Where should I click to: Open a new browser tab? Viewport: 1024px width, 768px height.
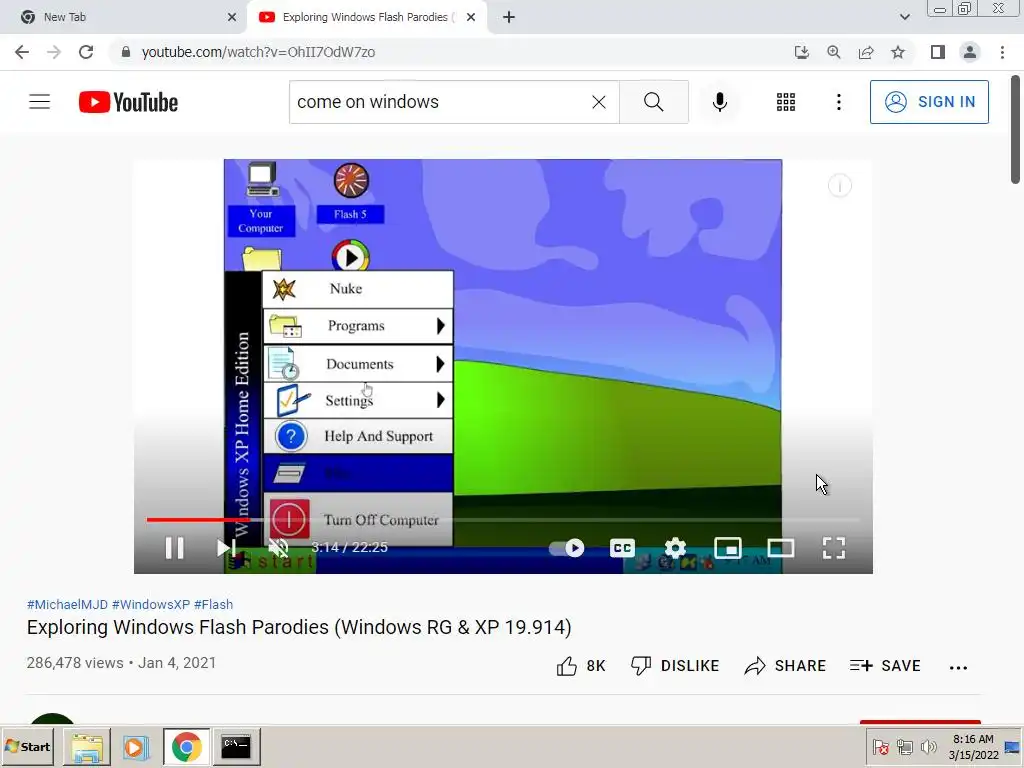pyautogui.click(x=509, y=17)
